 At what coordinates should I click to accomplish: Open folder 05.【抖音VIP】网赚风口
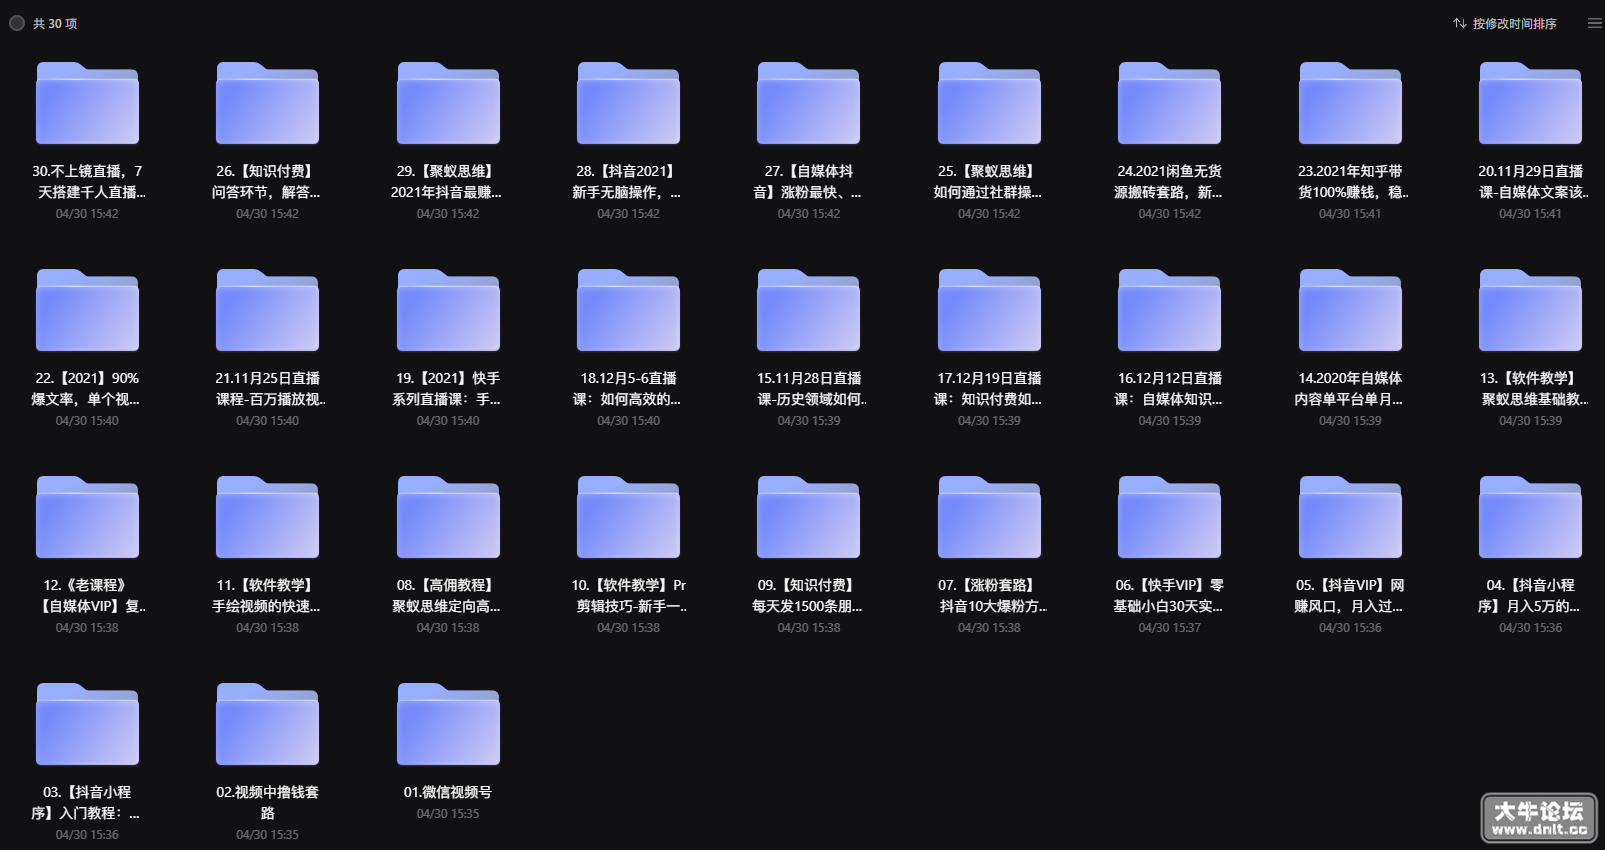(x=1350, y=517)
